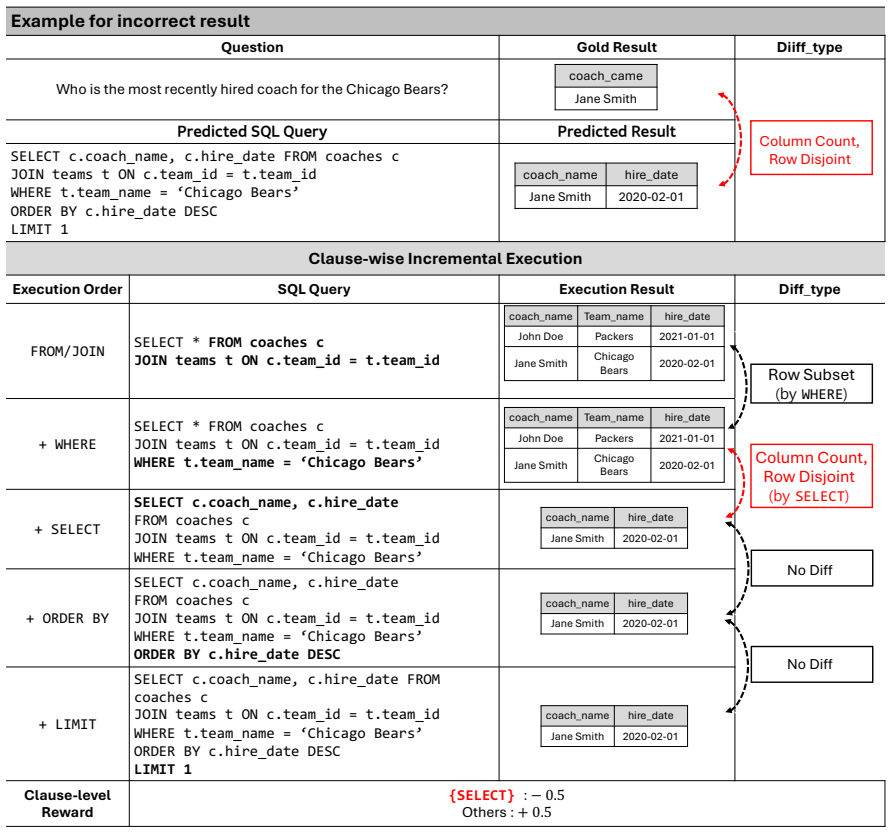Image resolution: width=892 pixels, height=833 pixels.
Task: Click the 'Execution Result' column heading
Action: 617,289
